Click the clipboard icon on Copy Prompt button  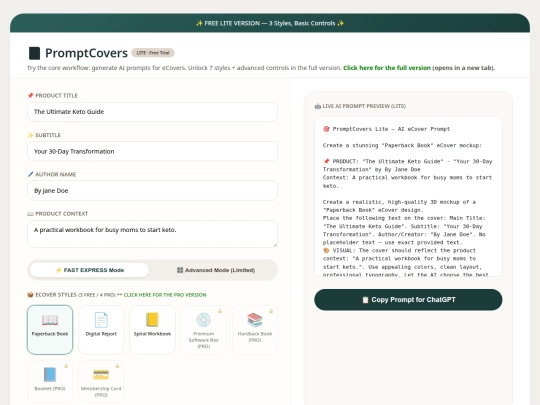[365, 300]
